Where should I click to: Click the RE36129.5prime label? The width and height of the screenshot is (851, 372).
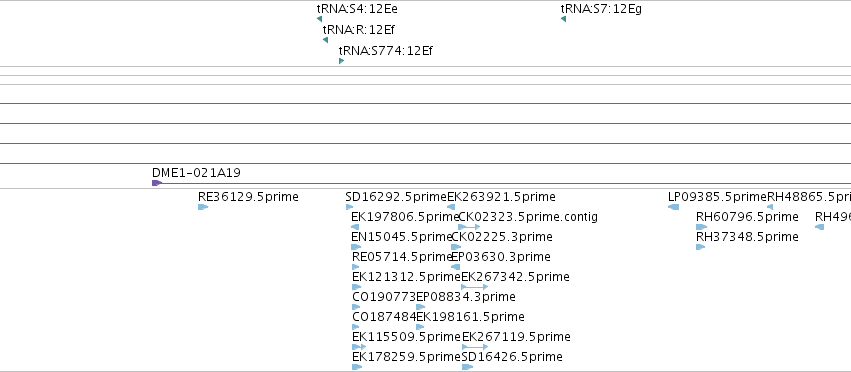pyautogui.click(x=248, y=197)
